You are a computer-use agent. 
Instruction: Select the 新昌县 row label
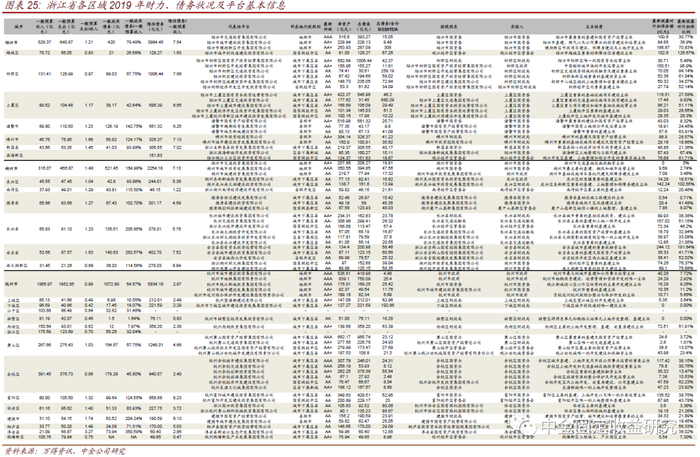[x=12, y=147]
